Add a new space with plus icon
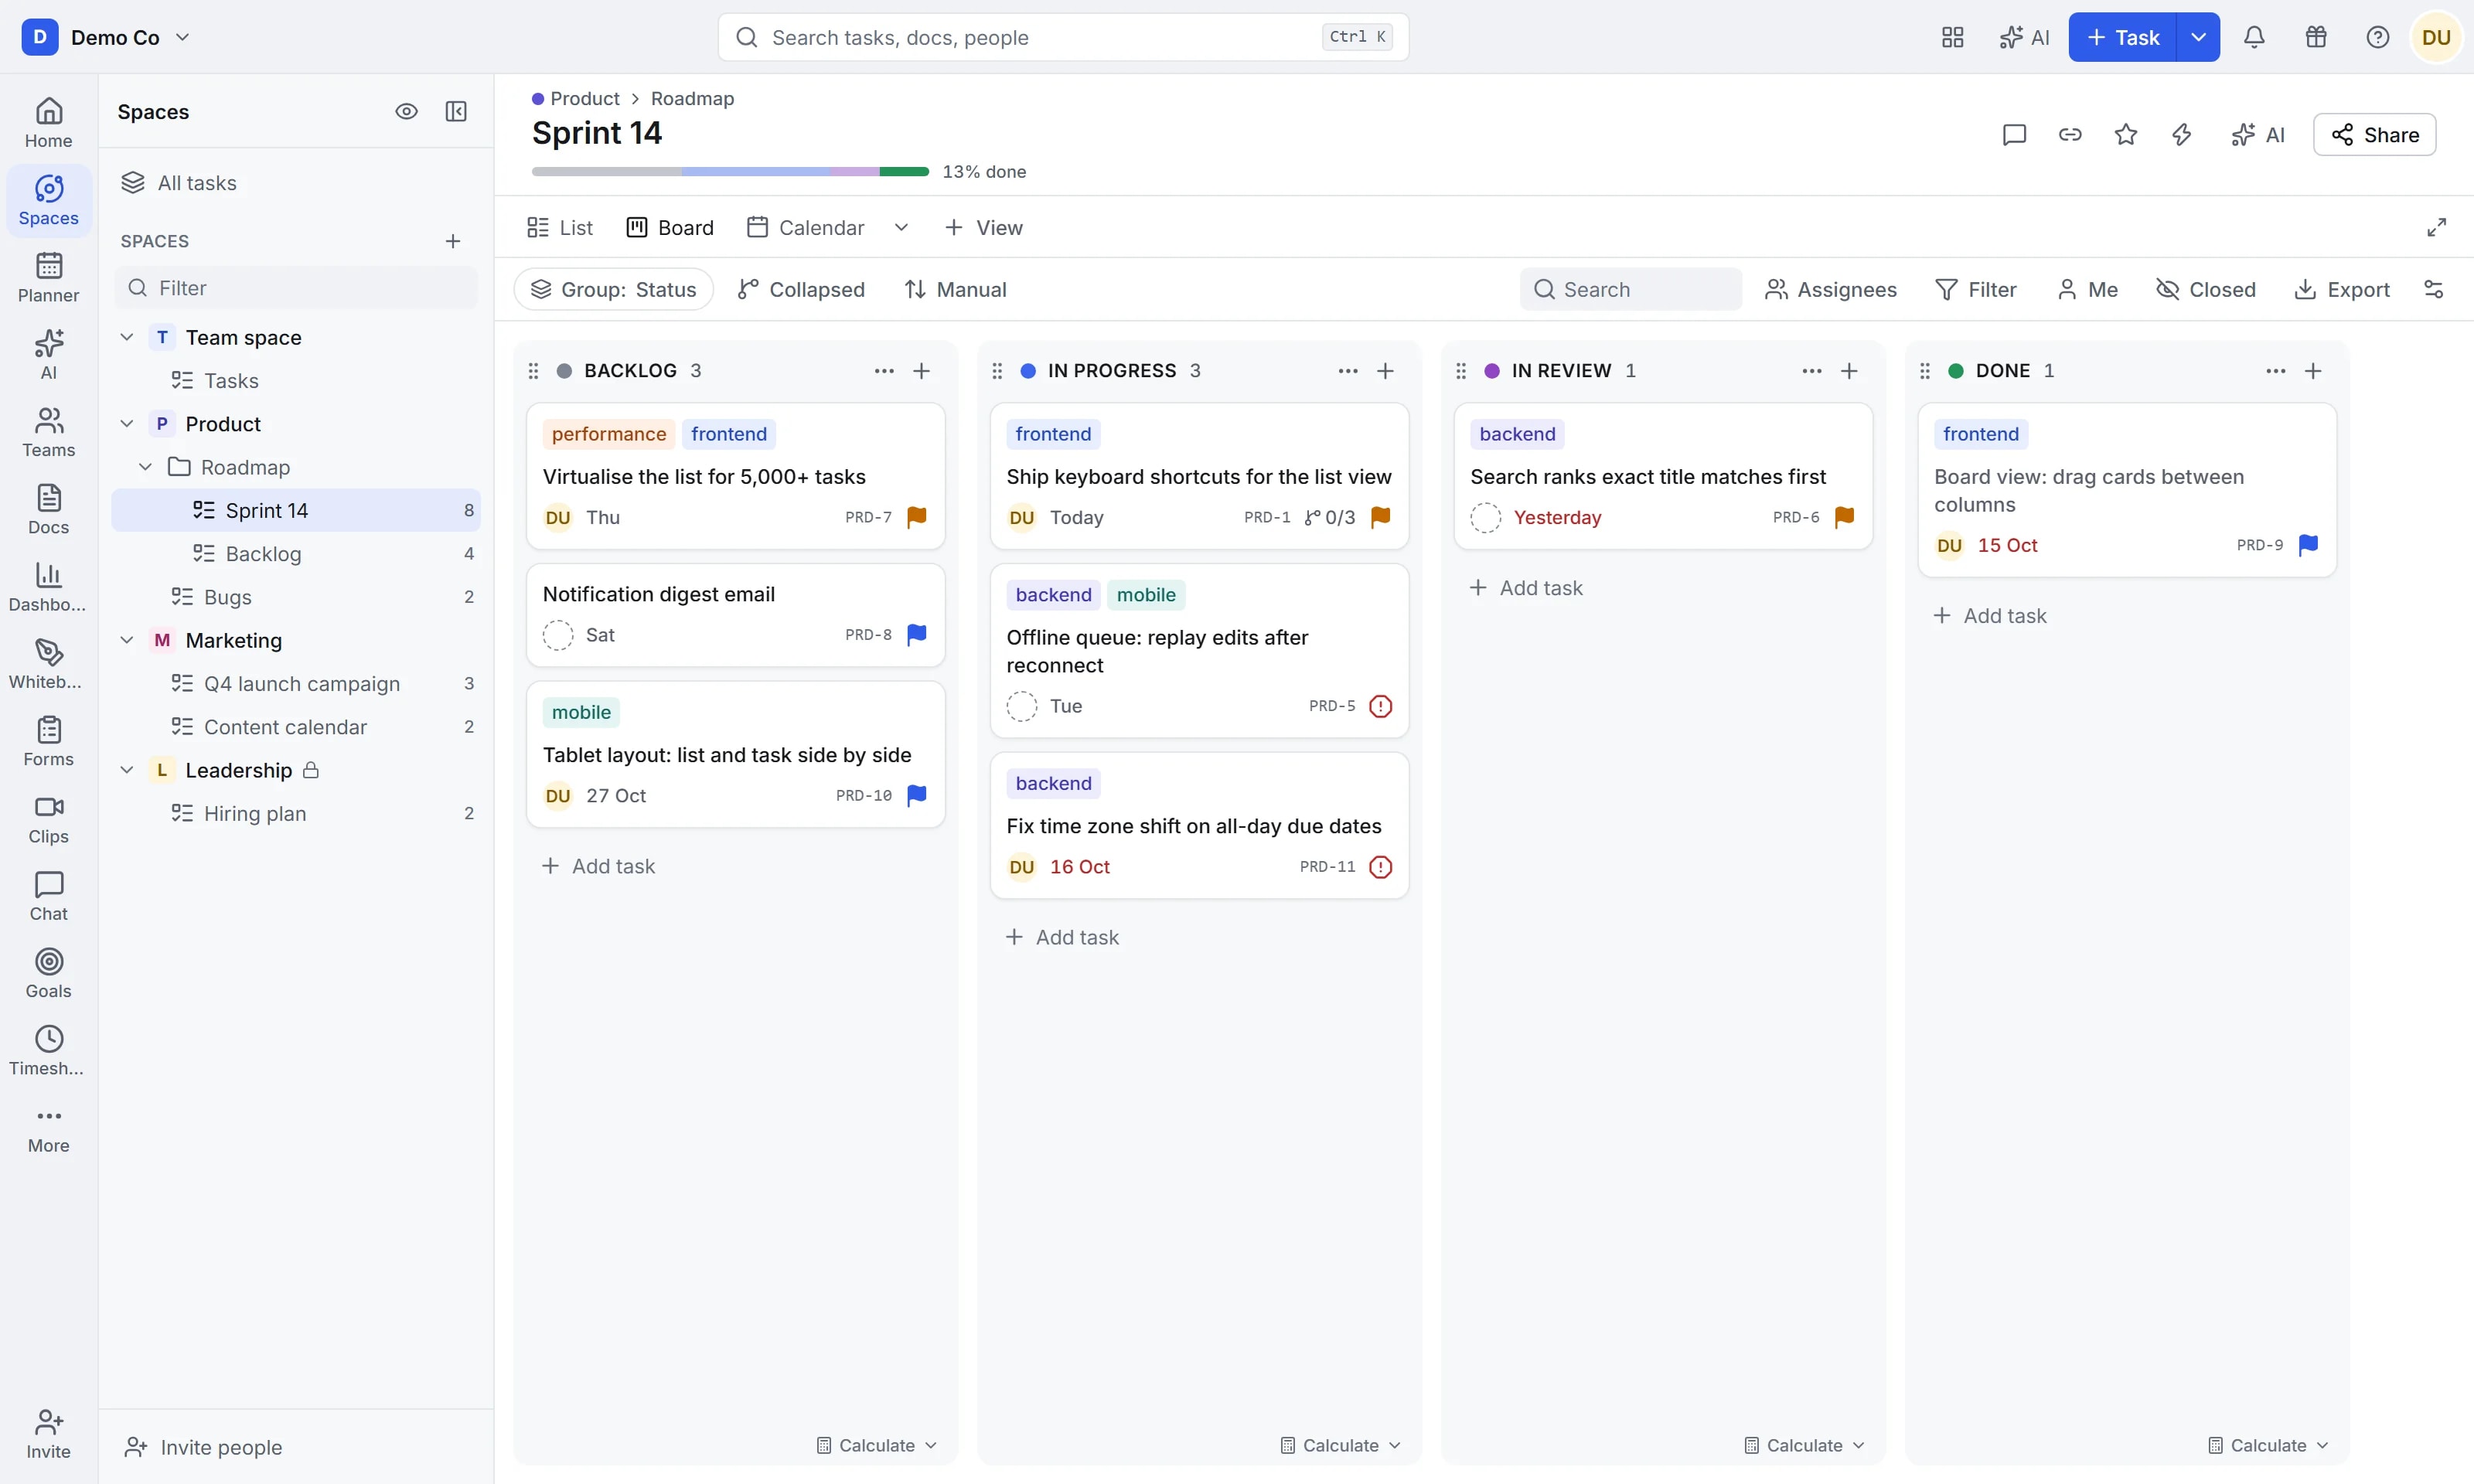The image size is (2474, 1484). tap(453, 241)
